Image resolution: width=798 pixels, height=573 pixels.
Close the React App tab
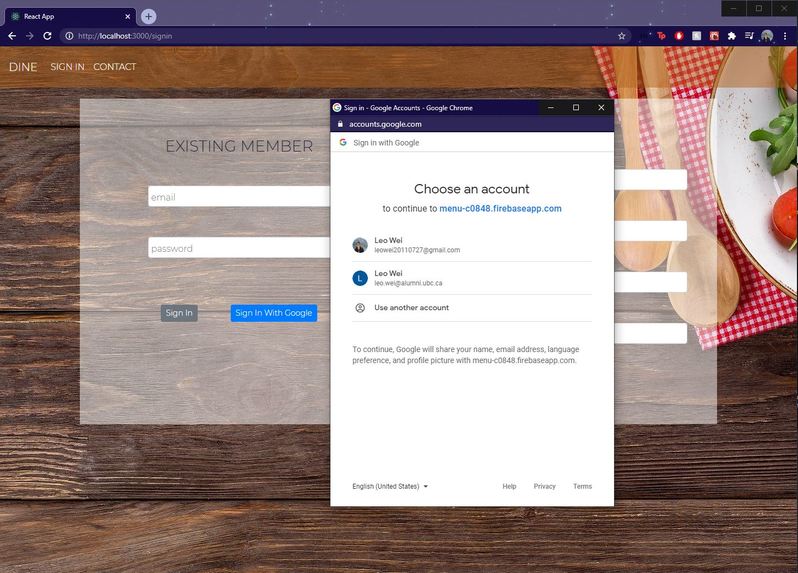click(128, 16)
